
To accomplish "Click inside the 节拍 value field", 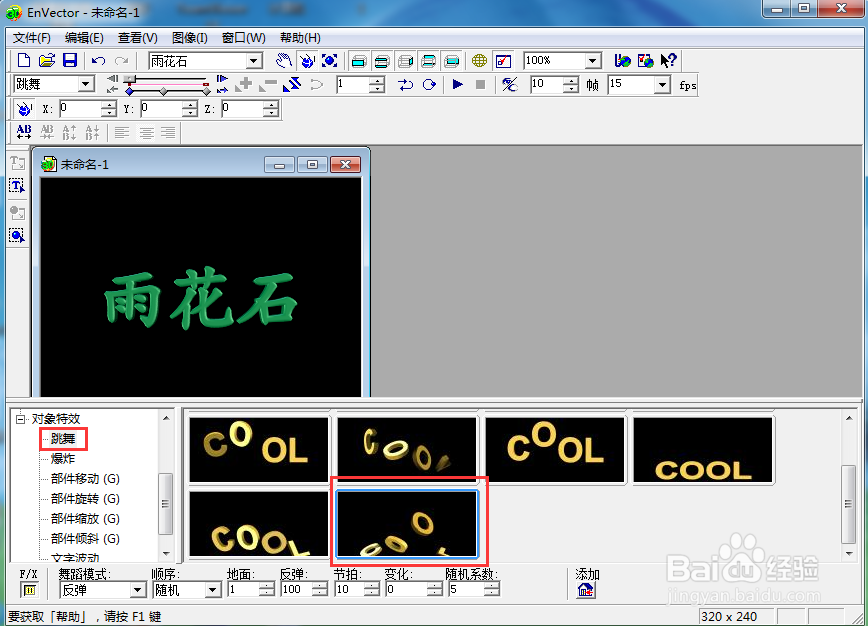I will pos(349,590).
